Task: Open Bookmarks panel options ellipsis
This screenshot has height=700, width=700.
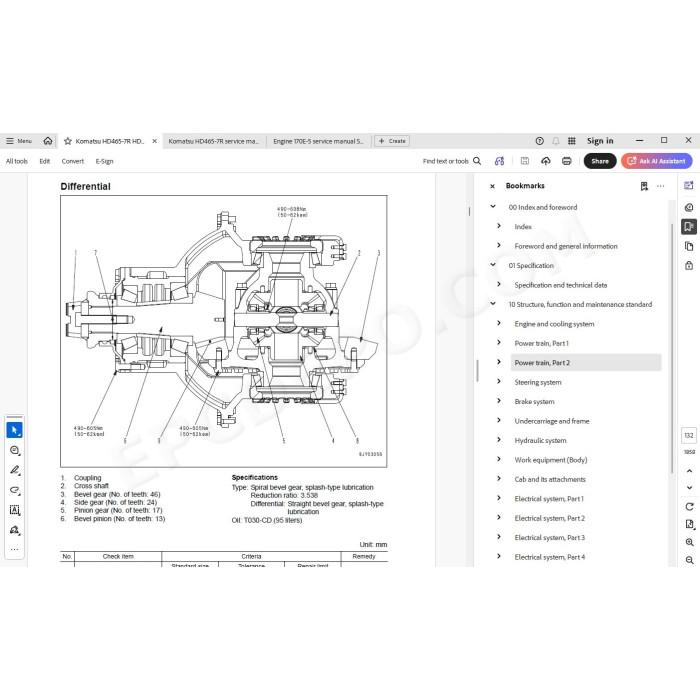Action: pyautogui.click(x=661, y=186)
